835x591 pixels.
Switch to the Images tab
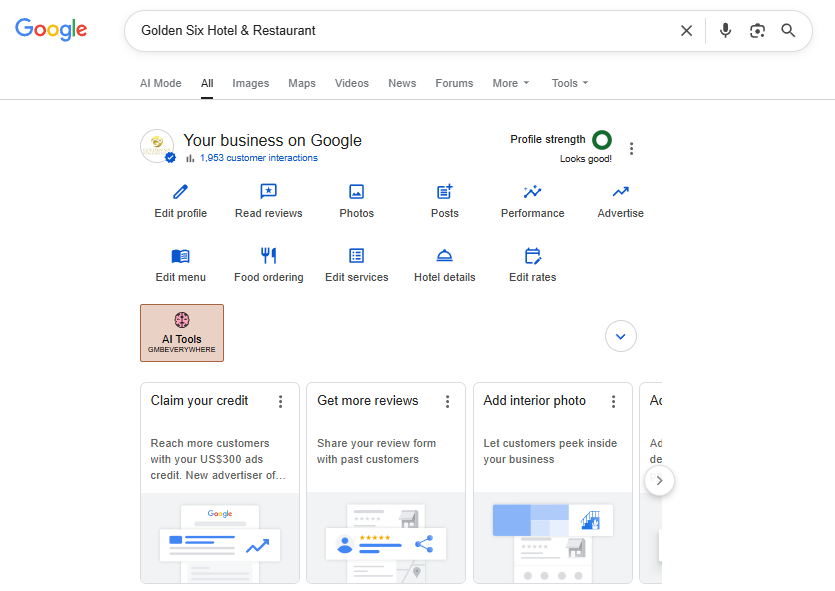(x=250, y=83)
